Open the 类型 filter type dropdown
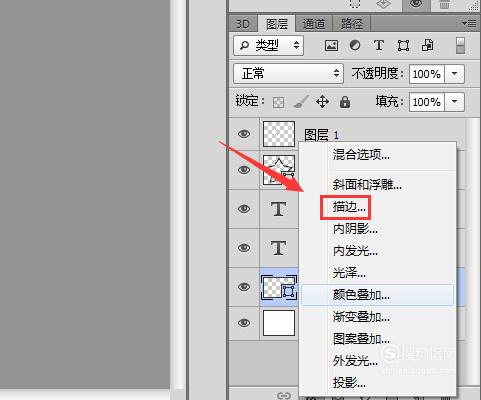This screenshot has height=400, width=481. coord(268,45)
